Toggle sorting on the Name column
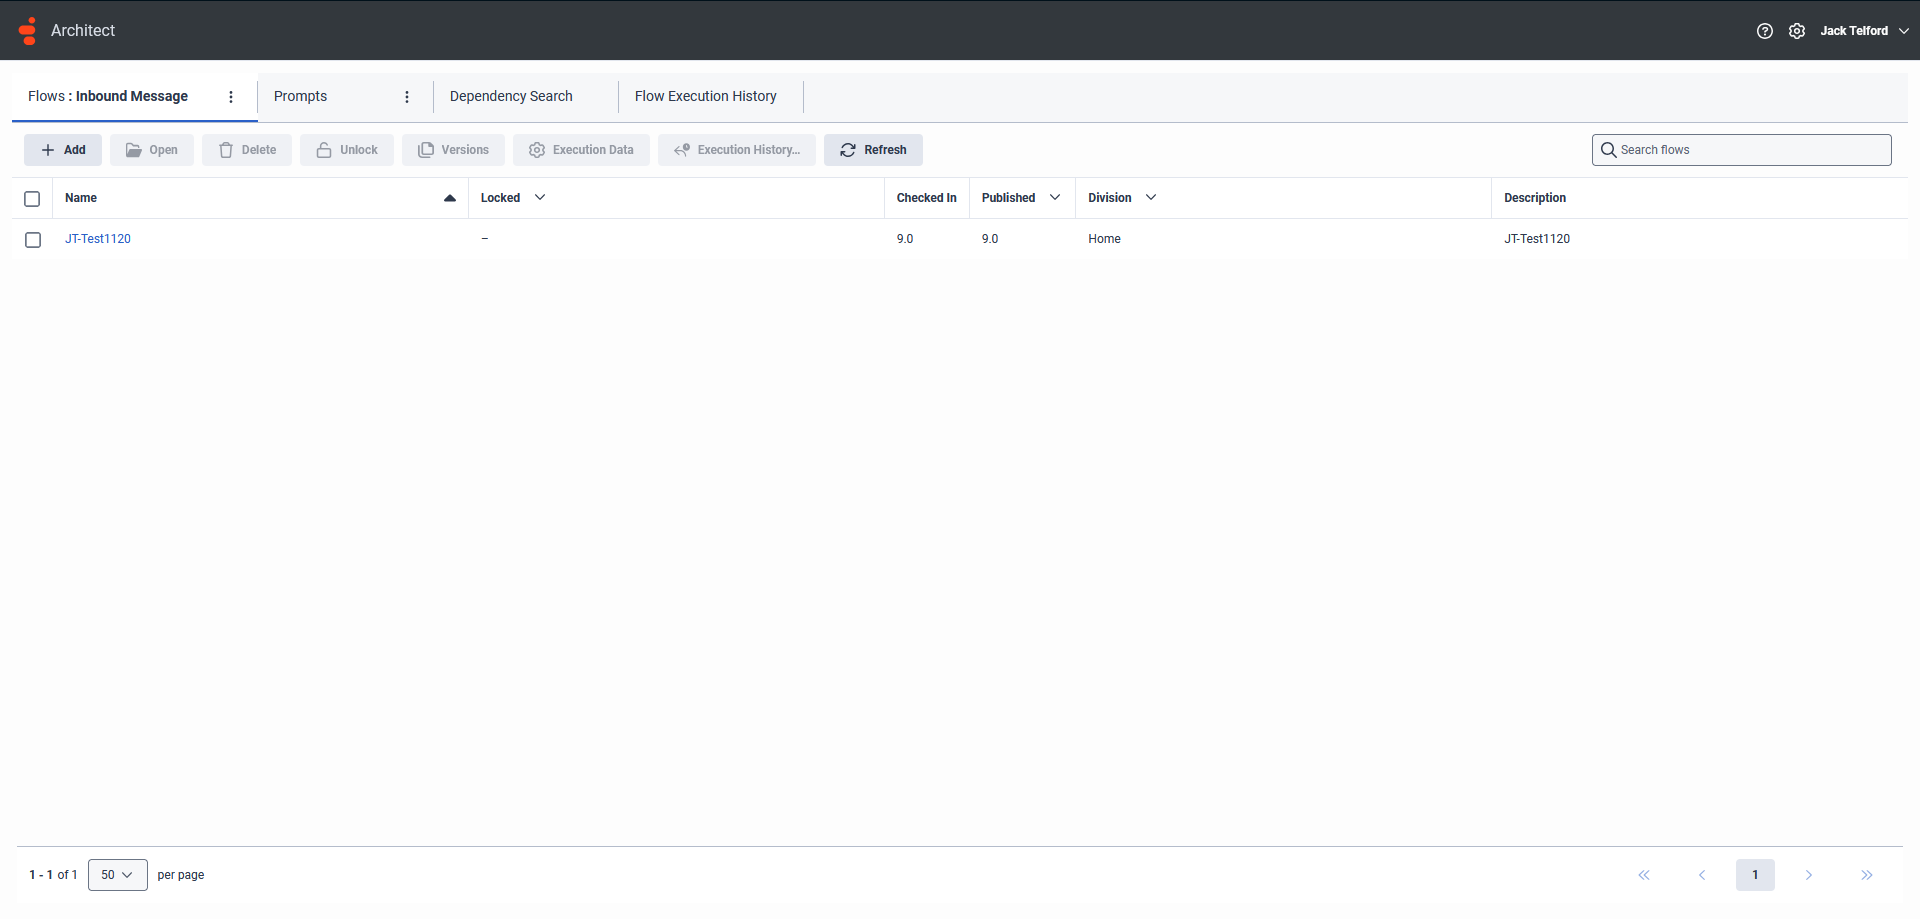This screenshot has width=1920, height=919. (x=449, y=198)
